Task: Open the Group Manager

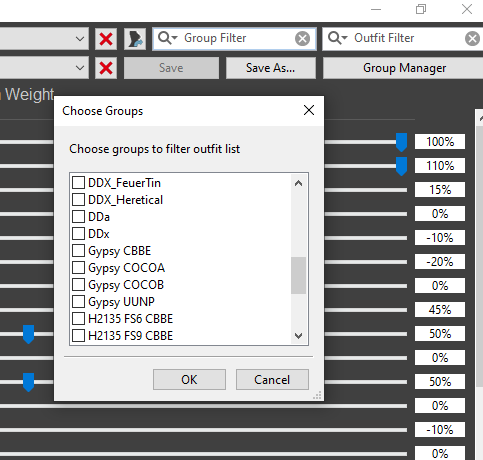Action: (404, 68)
